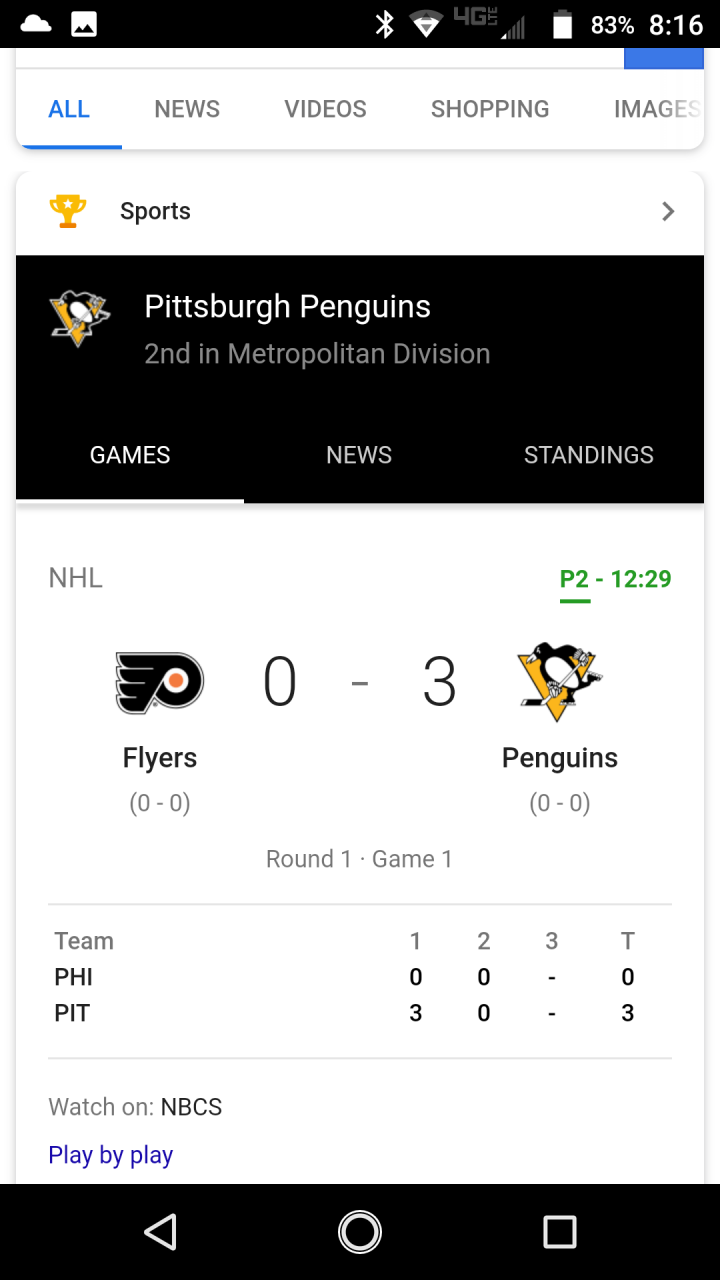Screen dimensions: 720x1280
Task: Switch to the STANDINGS tab
Action: coord(589,455)
